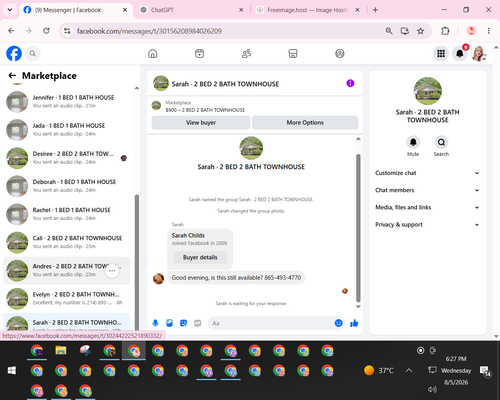Switch to the ChatGPT tab

coord(192,10)
